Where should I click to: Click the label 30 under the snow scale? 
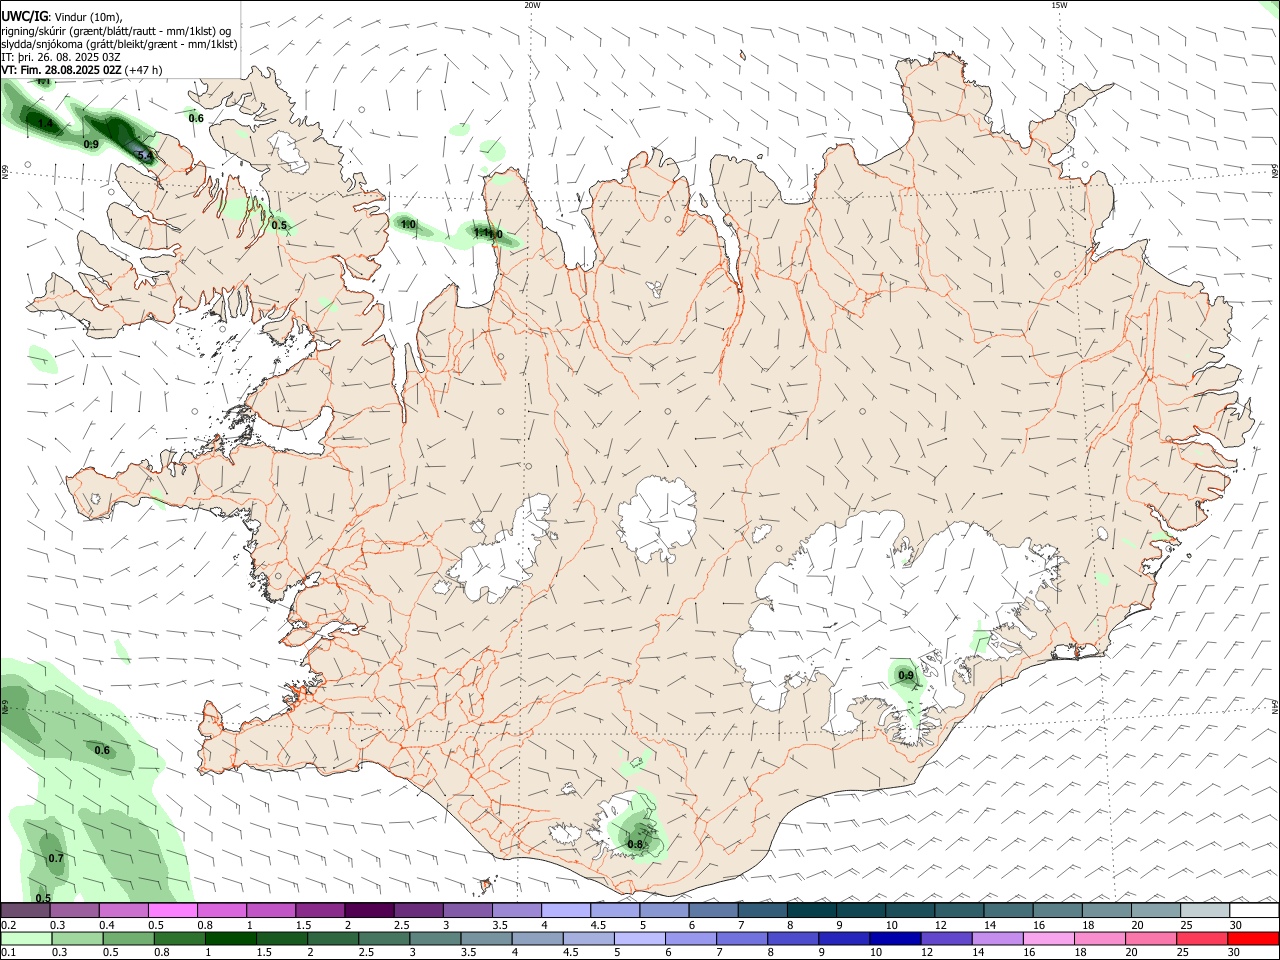point(1235,925)
